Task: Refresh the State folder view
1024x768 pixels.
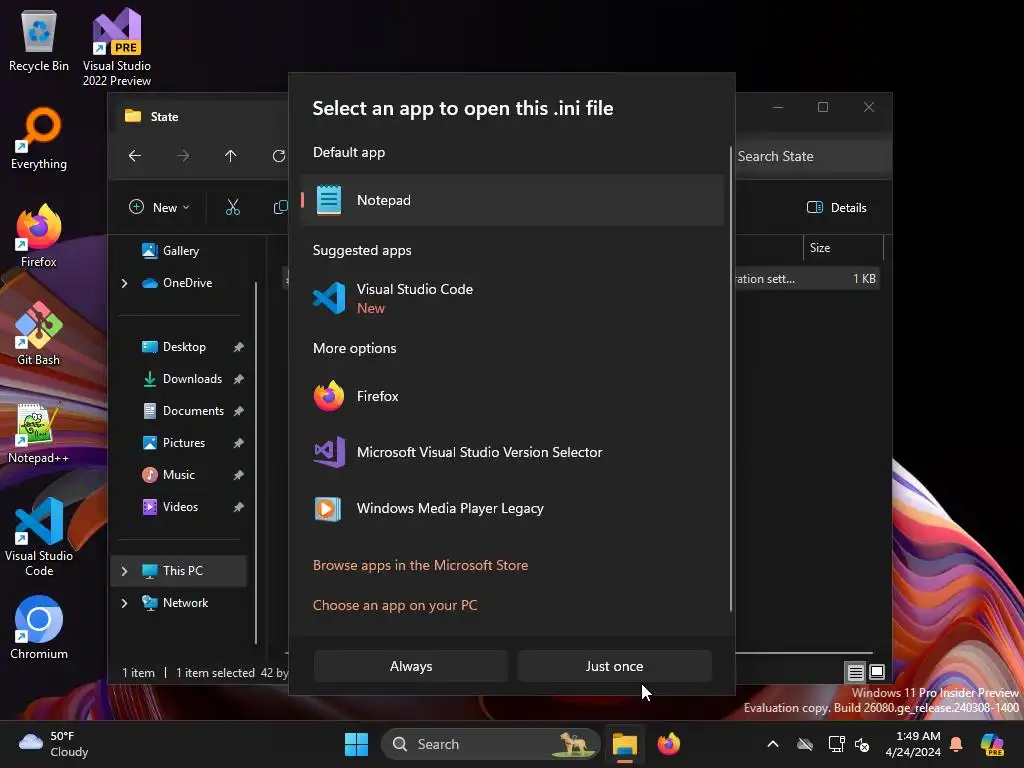Action: [x=279, y=156]
